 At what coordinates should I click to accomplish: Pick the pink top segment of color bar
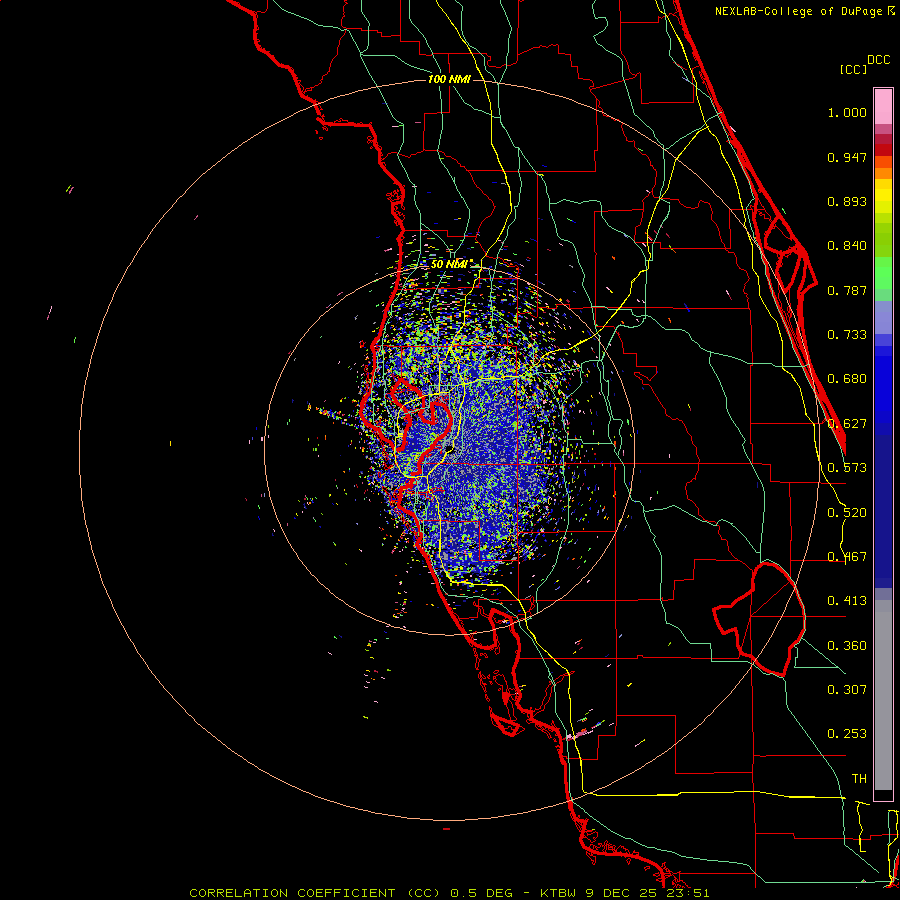click(883, 106)
